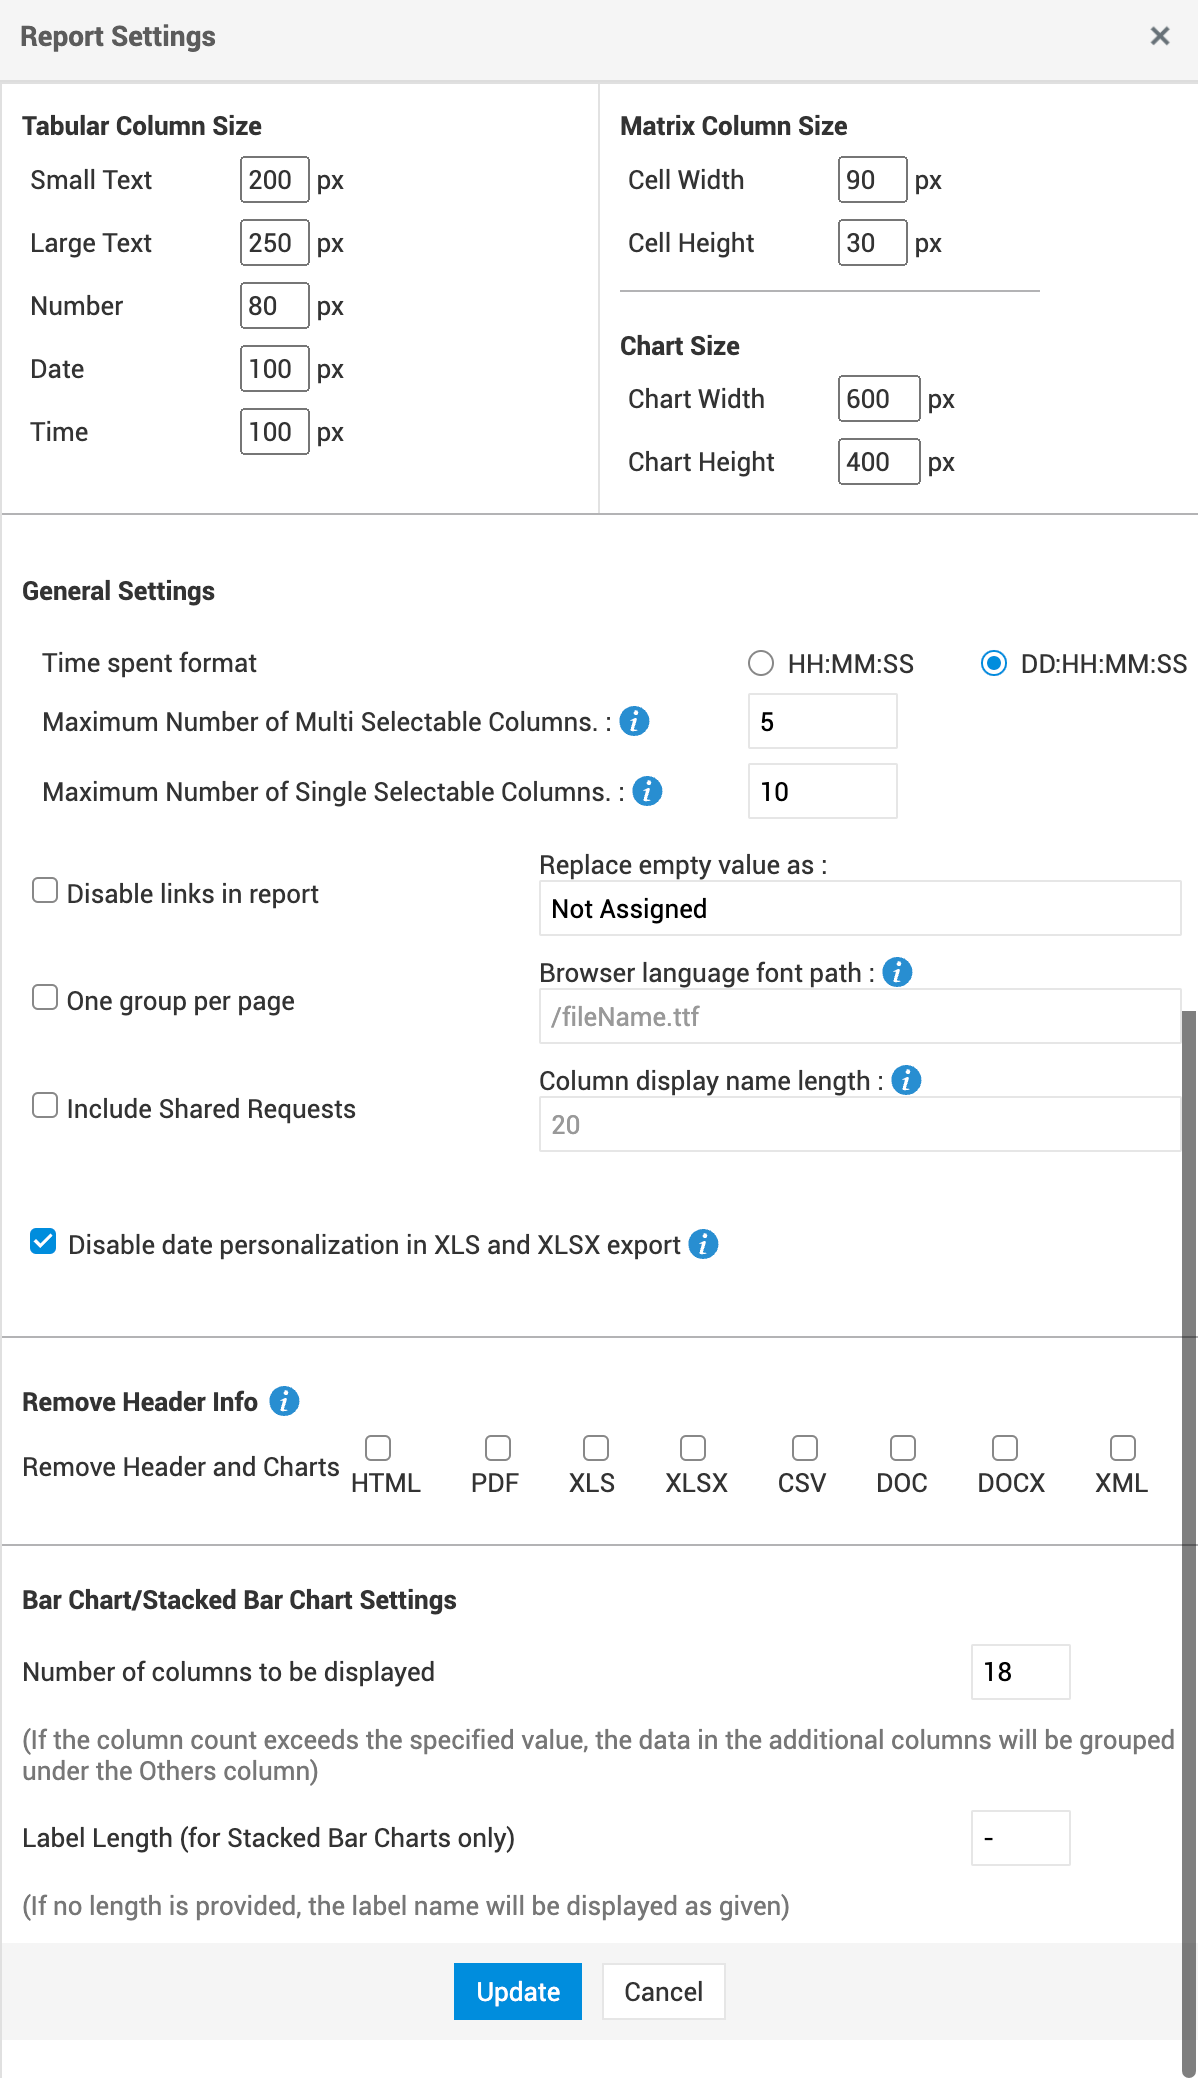Click info icon for date personalization option
Viewport: 1198px width, 2078px height.
click(x=703, y=1244)
